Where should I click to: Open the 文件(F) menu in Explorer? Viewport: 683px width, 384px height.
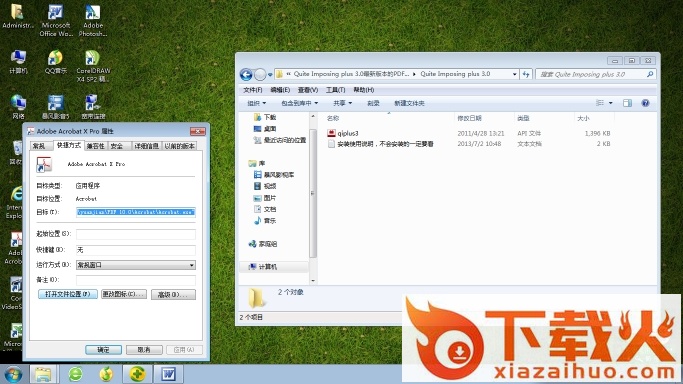coord(253,90)
